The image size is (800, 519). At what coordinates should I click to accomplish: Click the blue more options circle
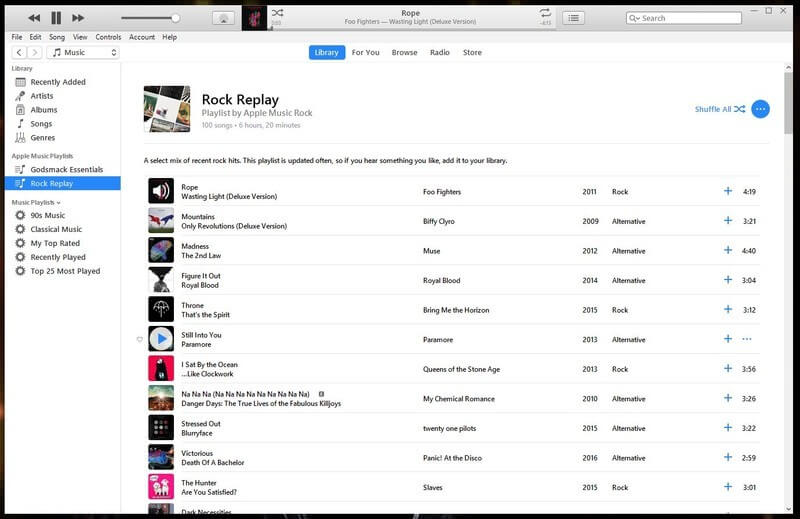760,109
